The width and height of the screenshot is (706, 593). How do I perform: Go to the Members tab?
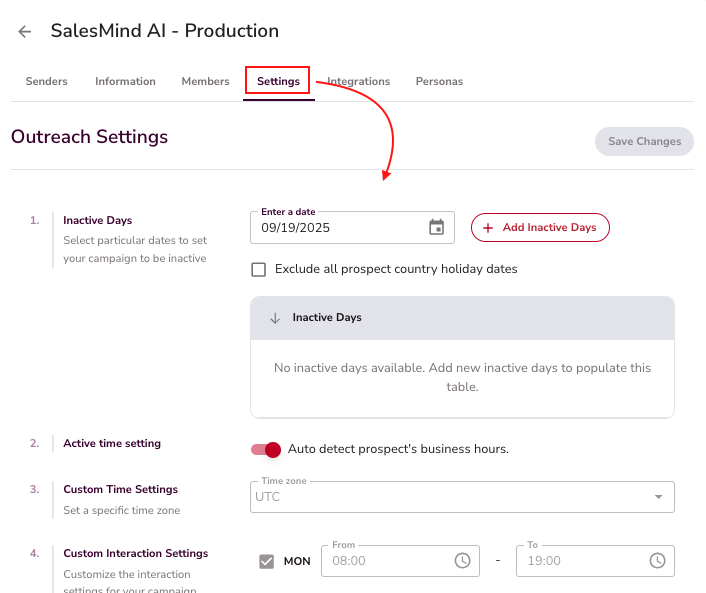pyautogui.click(x=205, y=81)
